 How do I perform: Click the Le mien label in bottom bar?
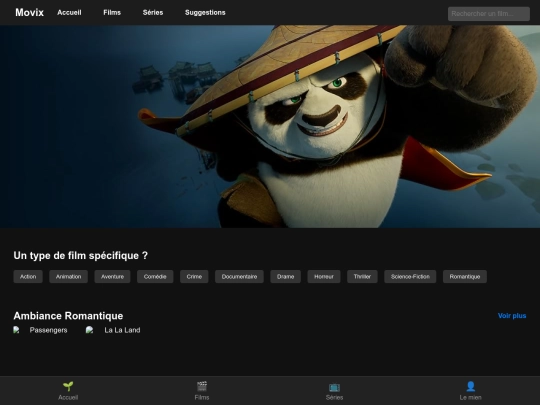tap(470, 397)
